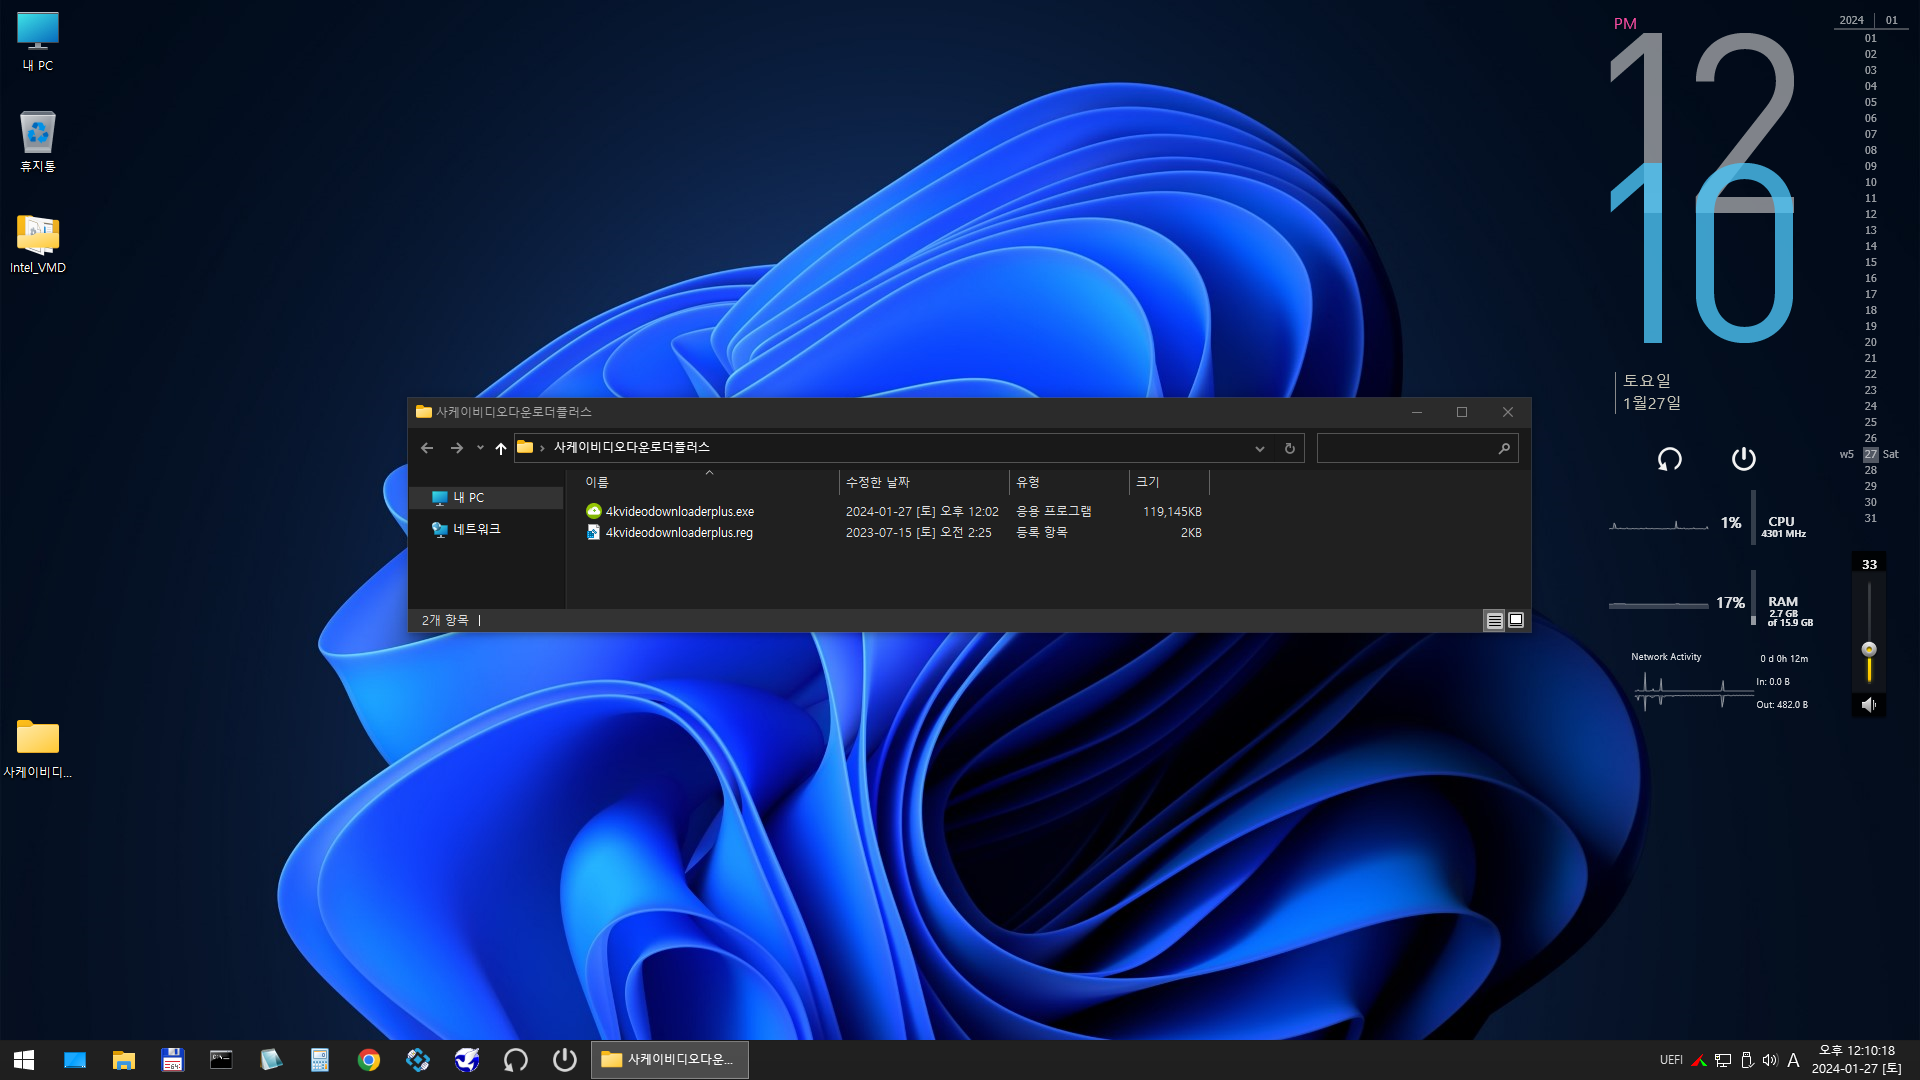The image size is (1920, 1080).
Task: Launch File Explorer from taskbar
Action: point(124,1060)
